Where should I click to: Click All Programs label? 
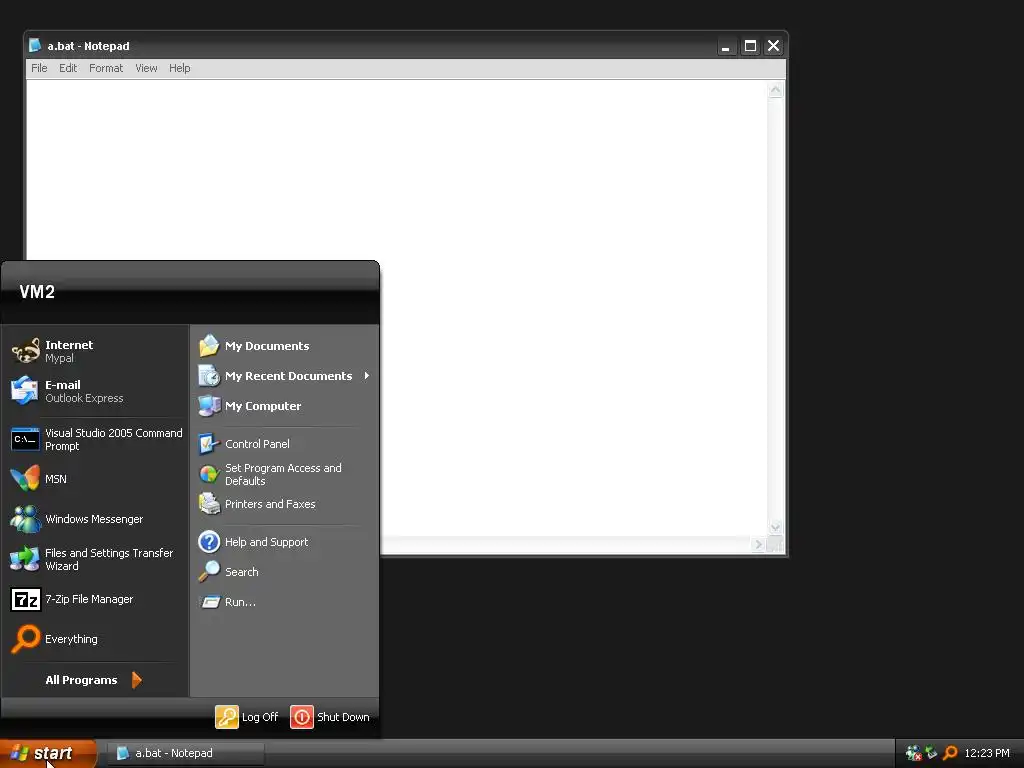pyautogui.click(x=81, y=680)
